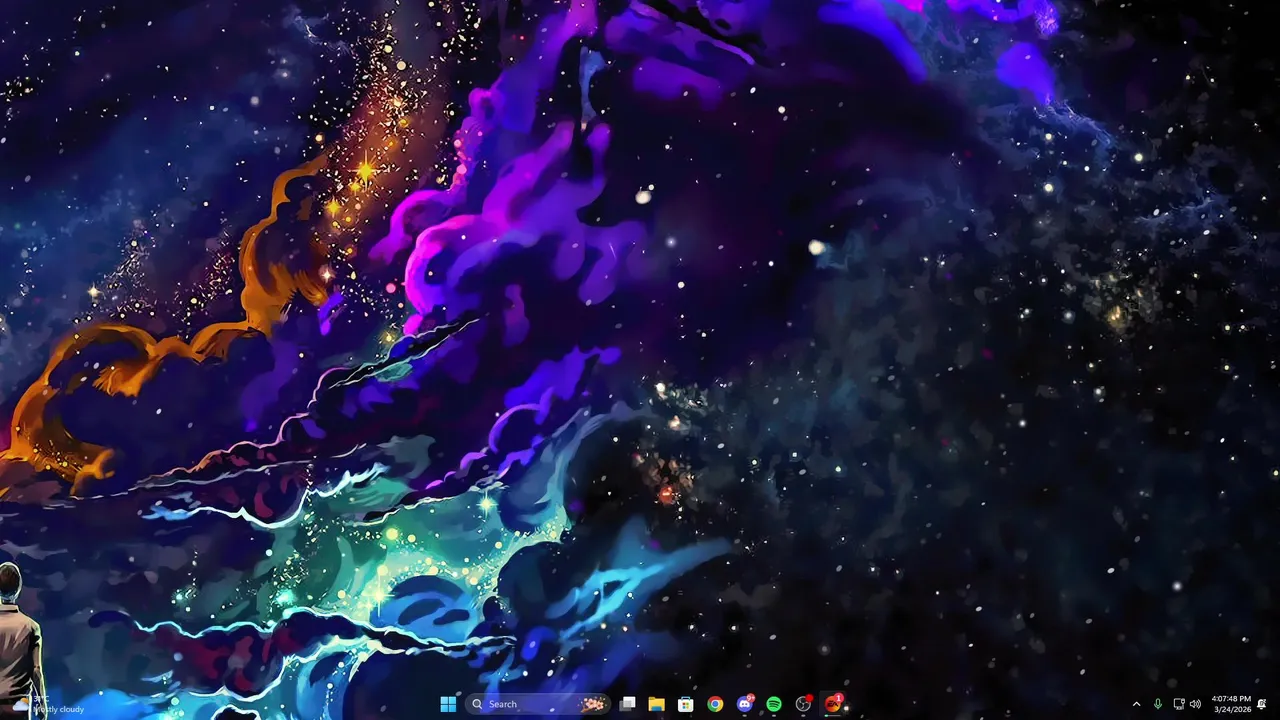
Task: Launch Google Chrome from the taskbar
Action: point(715,704)
